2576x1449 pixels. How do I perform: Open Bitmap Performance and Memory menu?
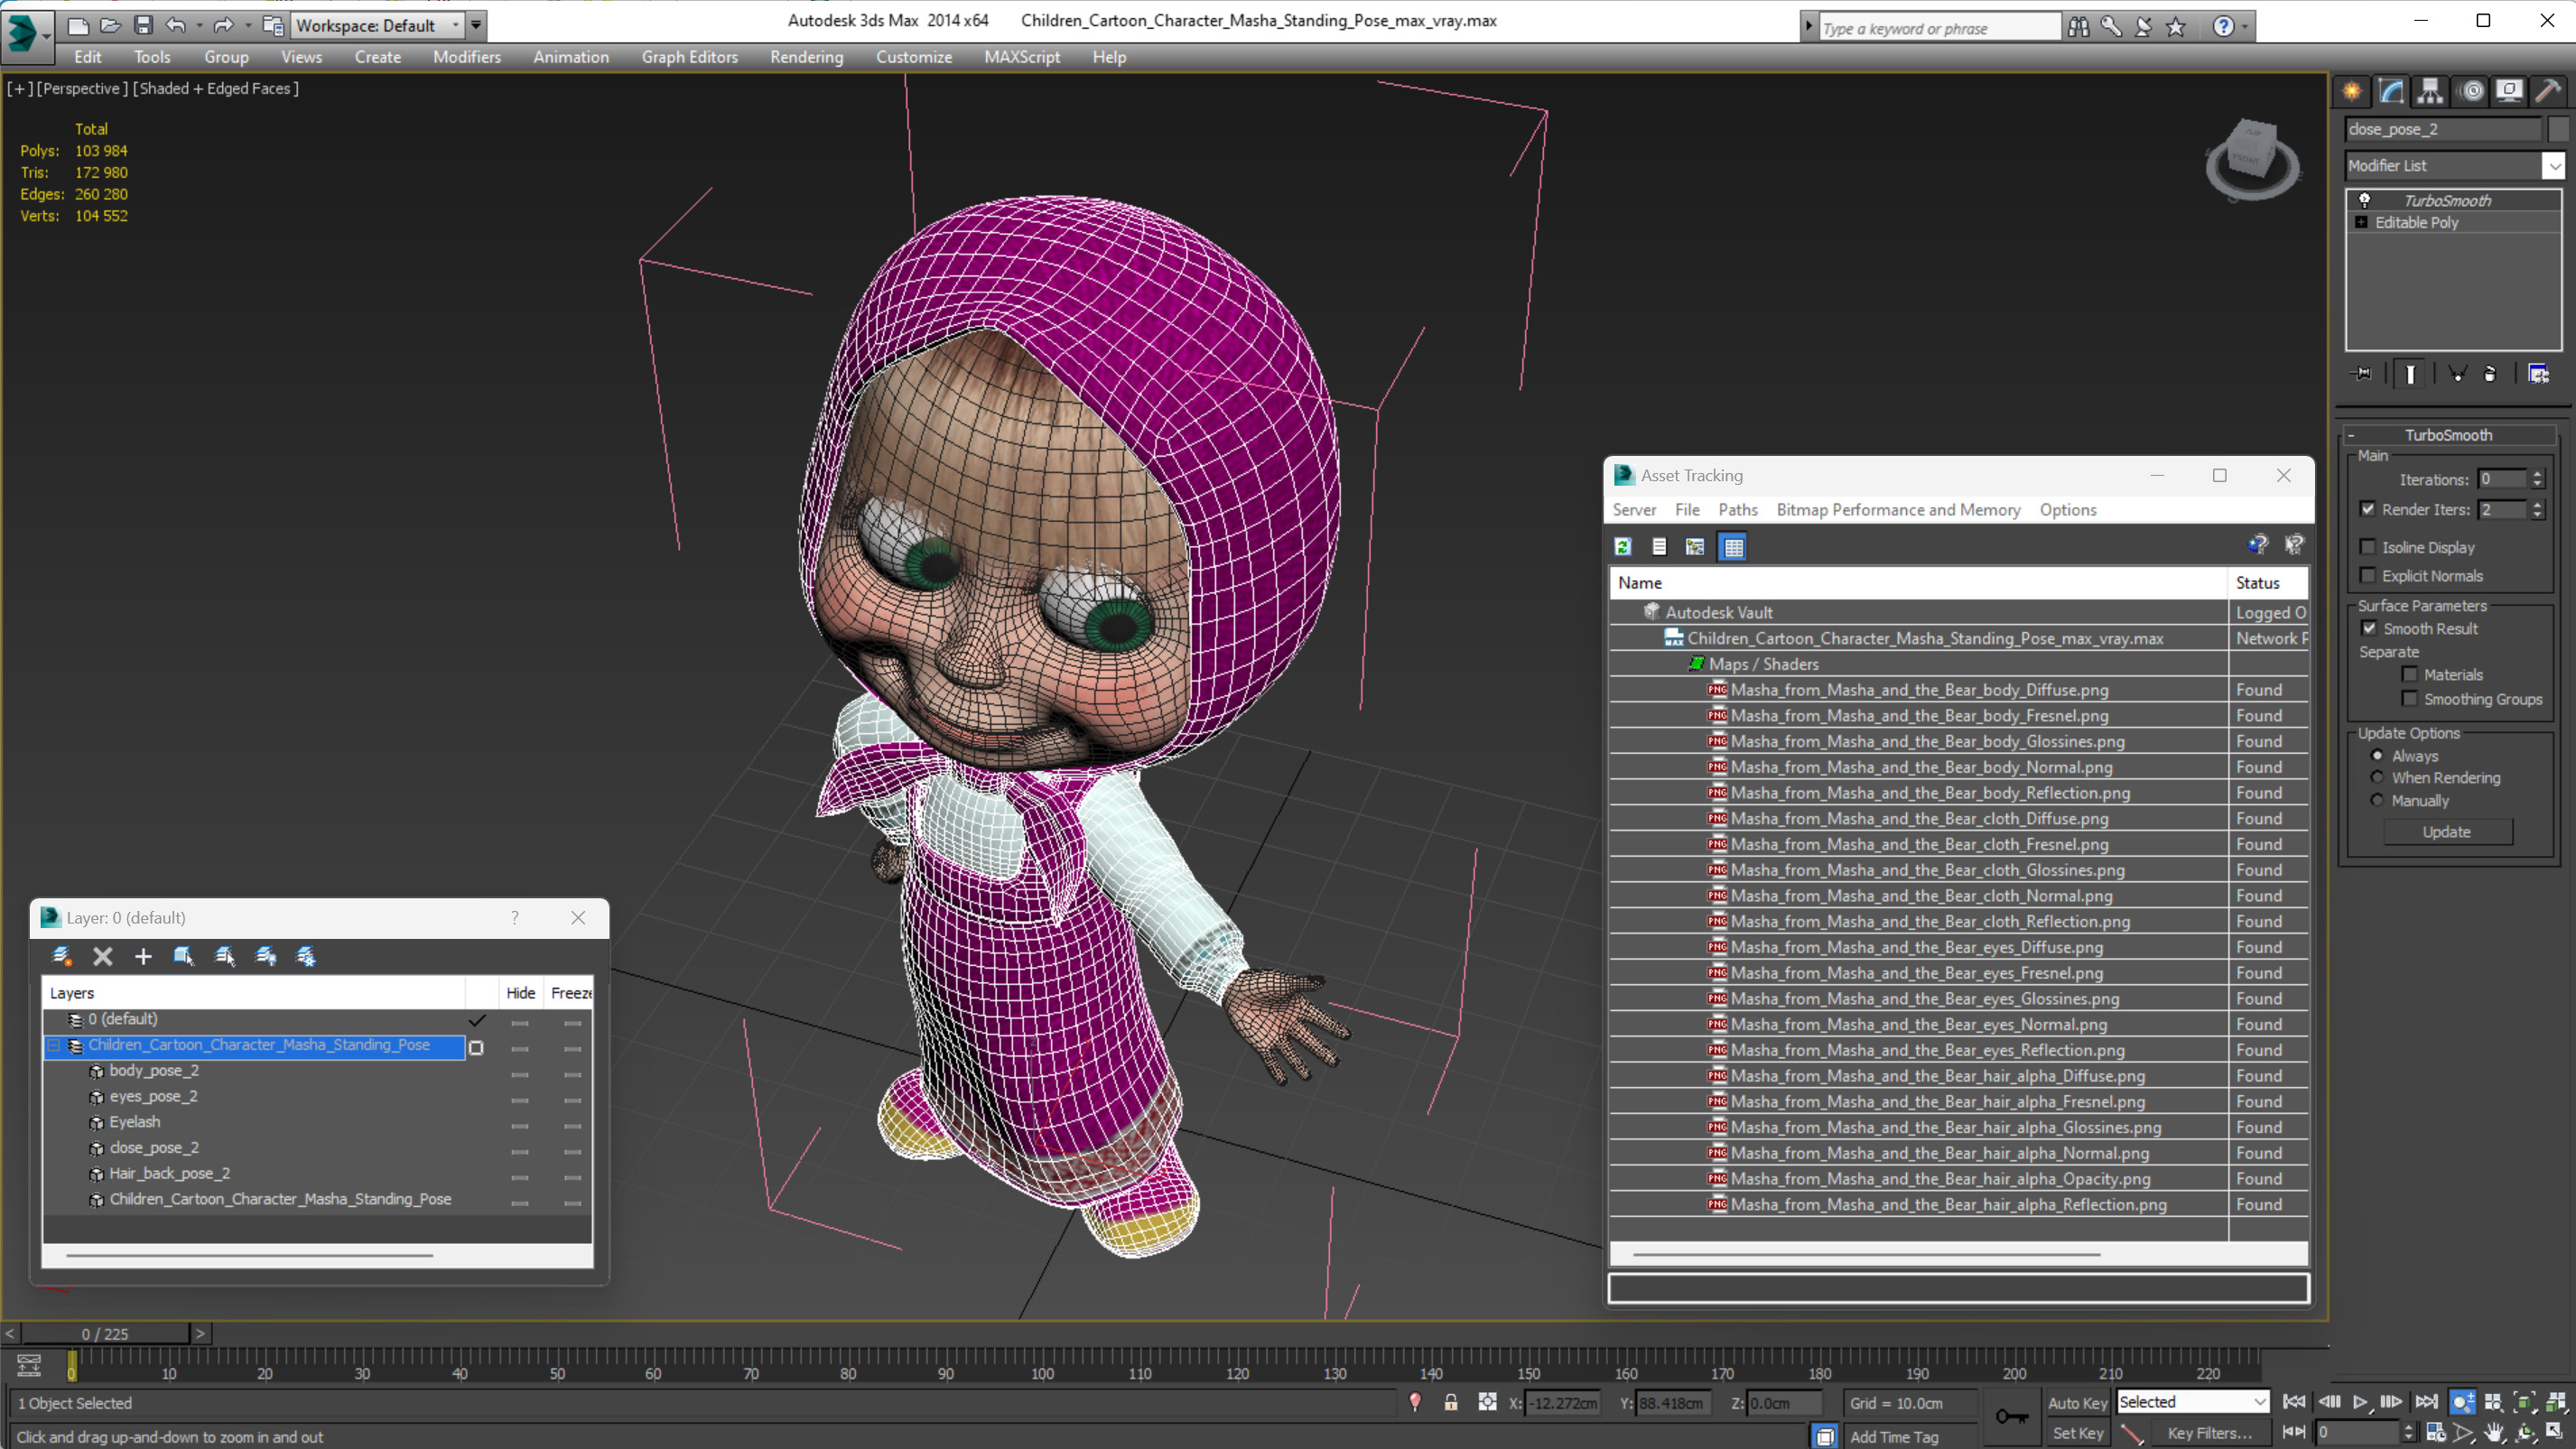click(1897, 510)
